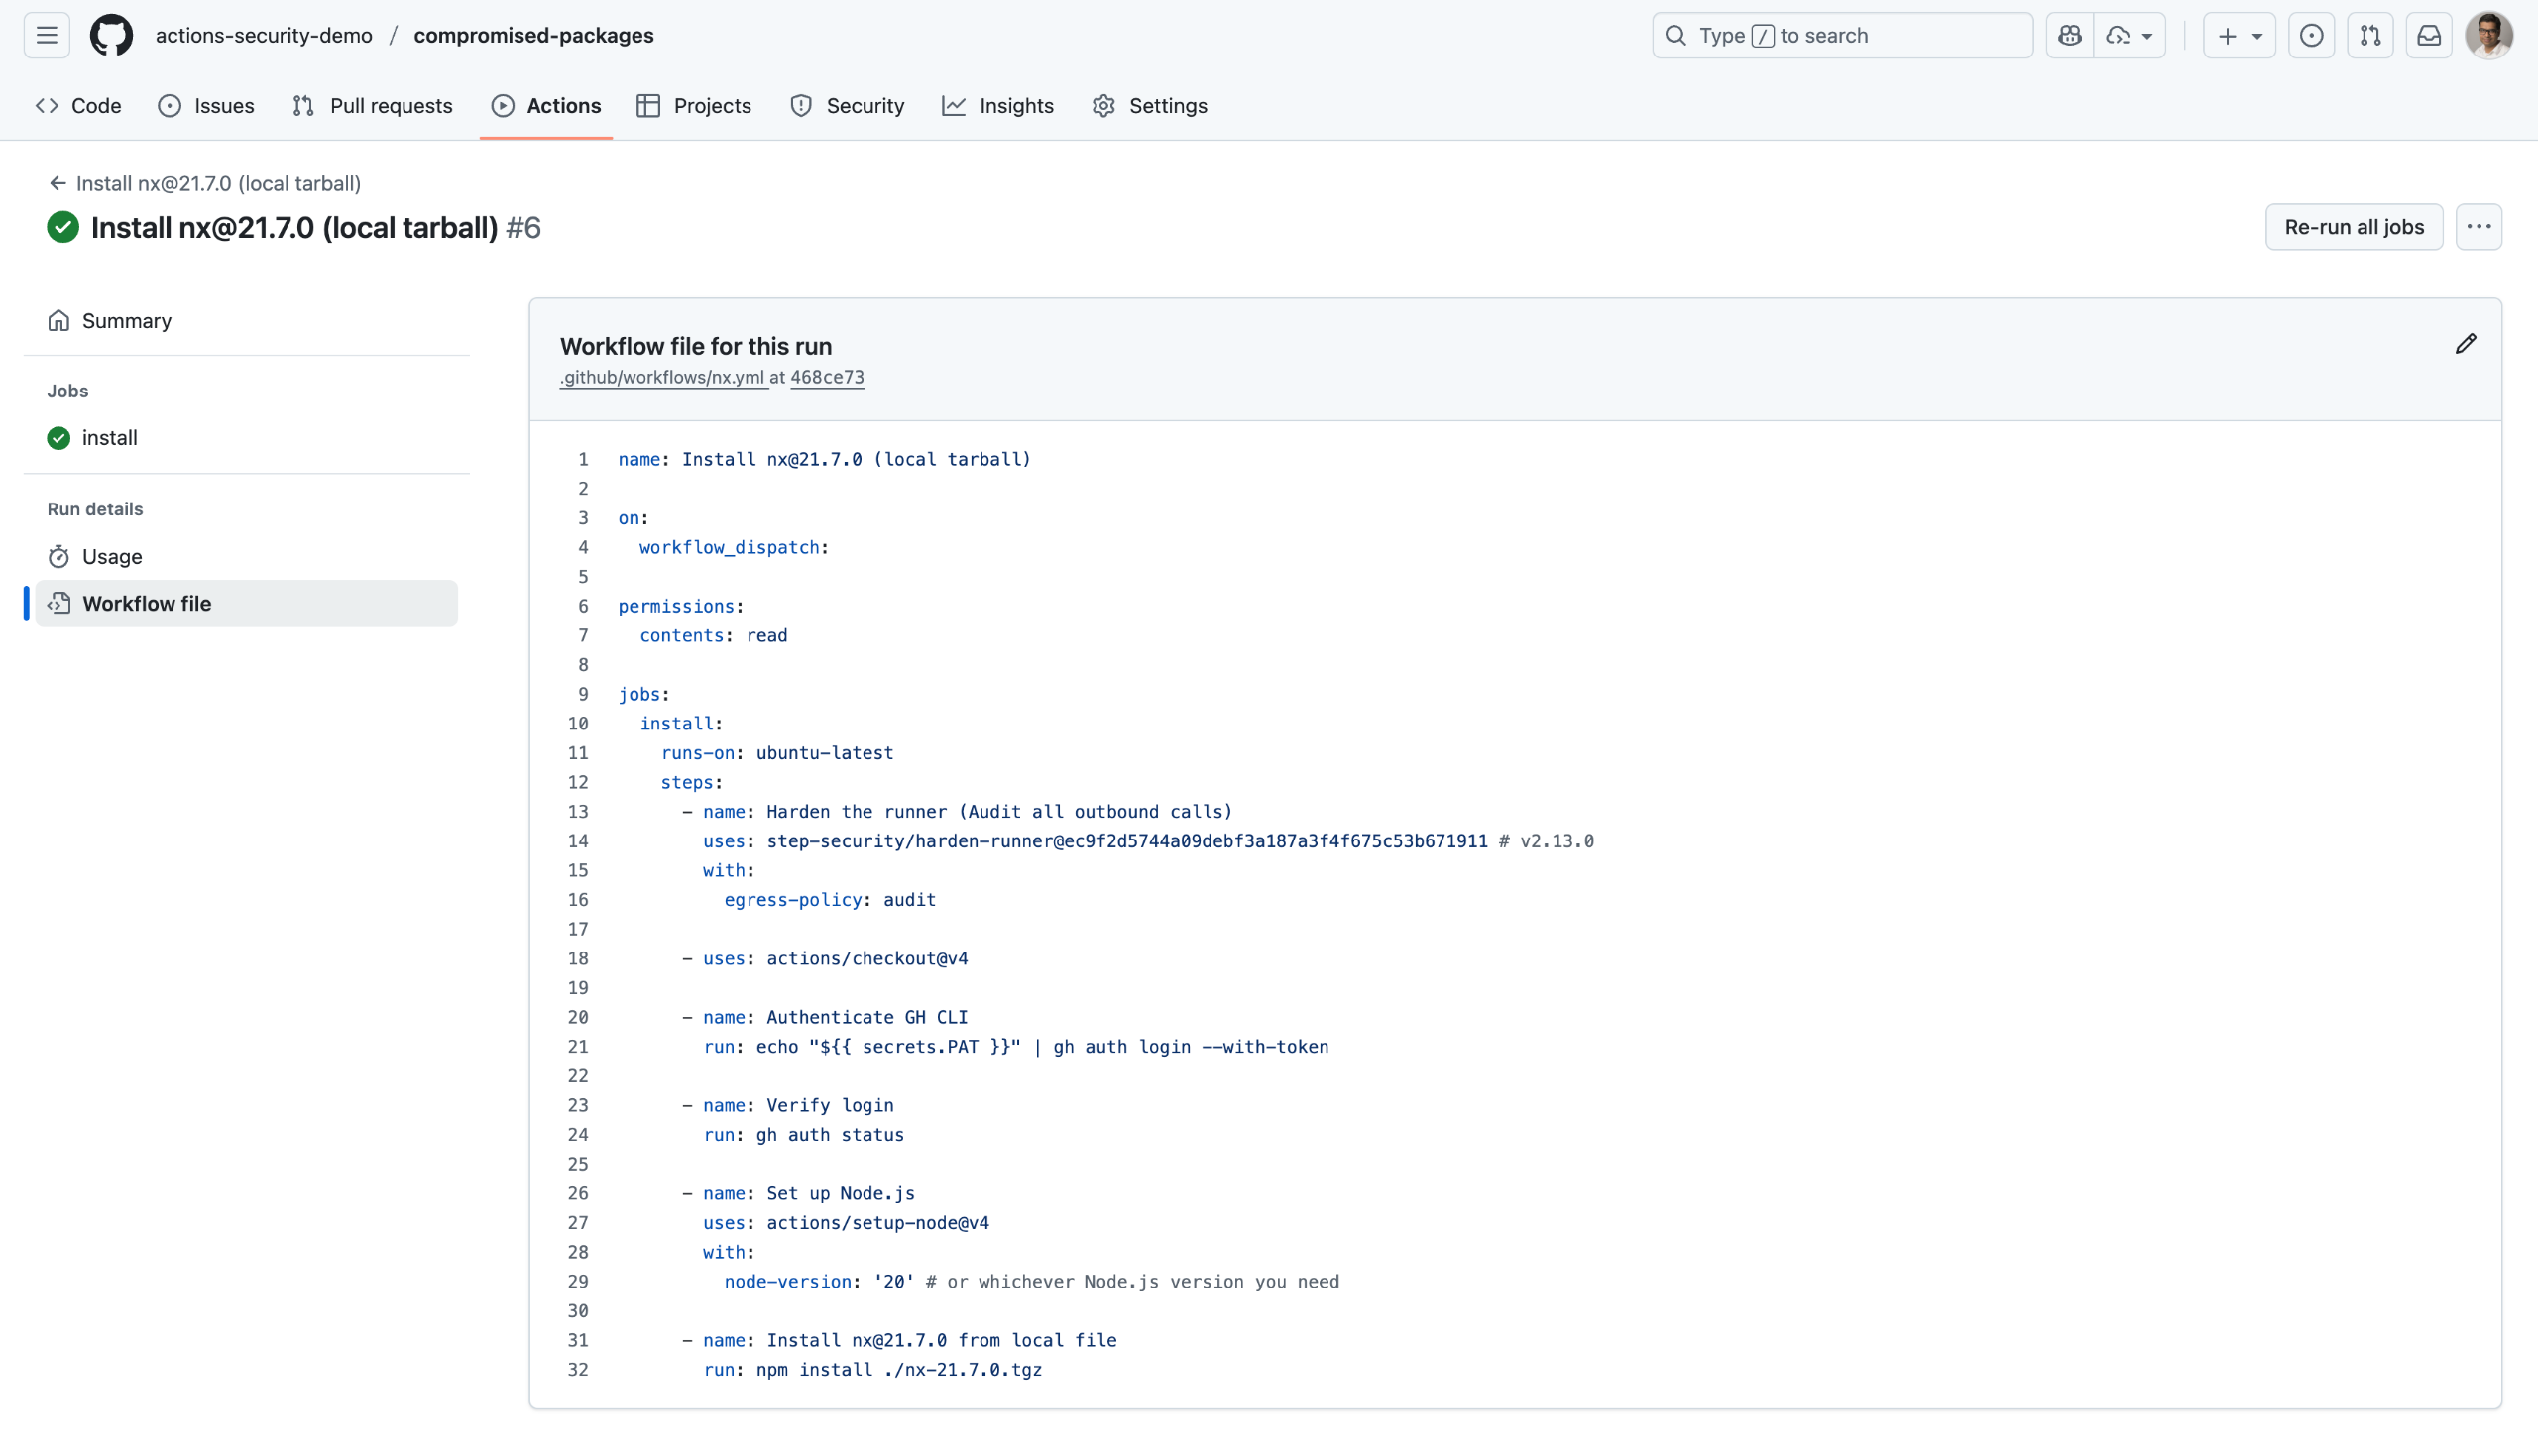Select the install job in sidebar
This screenshot has height=1456, width=2538.
pos(110,438)
